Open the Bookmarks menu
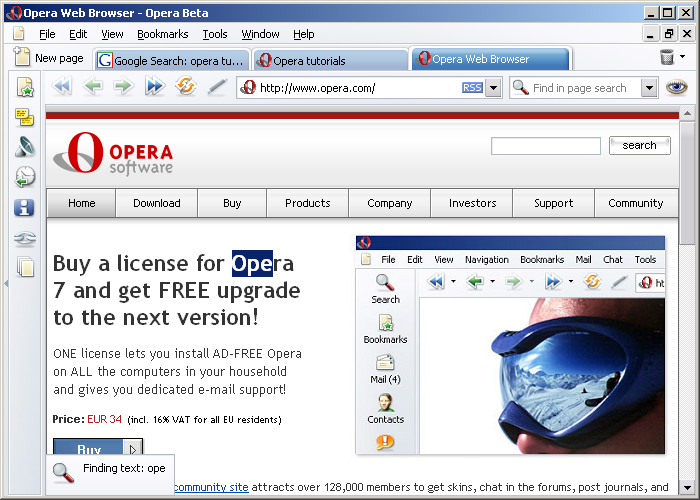 162,34
